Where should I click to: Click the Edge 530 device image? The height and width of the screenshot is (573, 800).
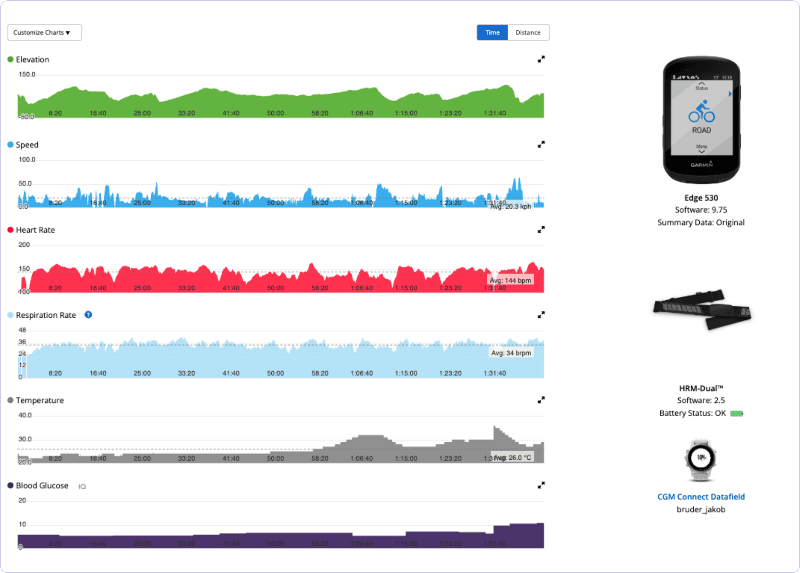[700, 120]
